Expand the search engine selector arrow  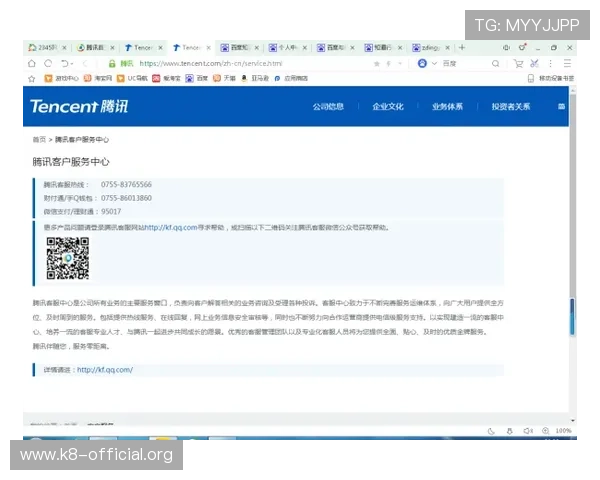pos(434,64)
